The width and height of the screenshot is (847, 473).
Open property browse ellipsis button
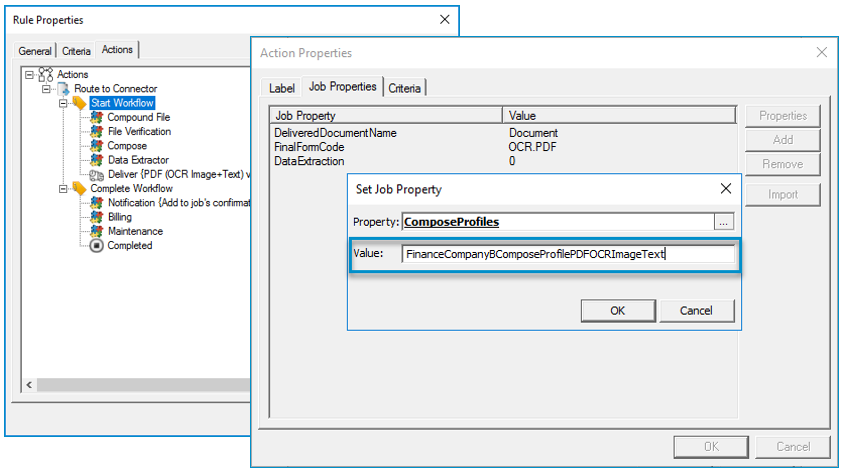point(724,222)
